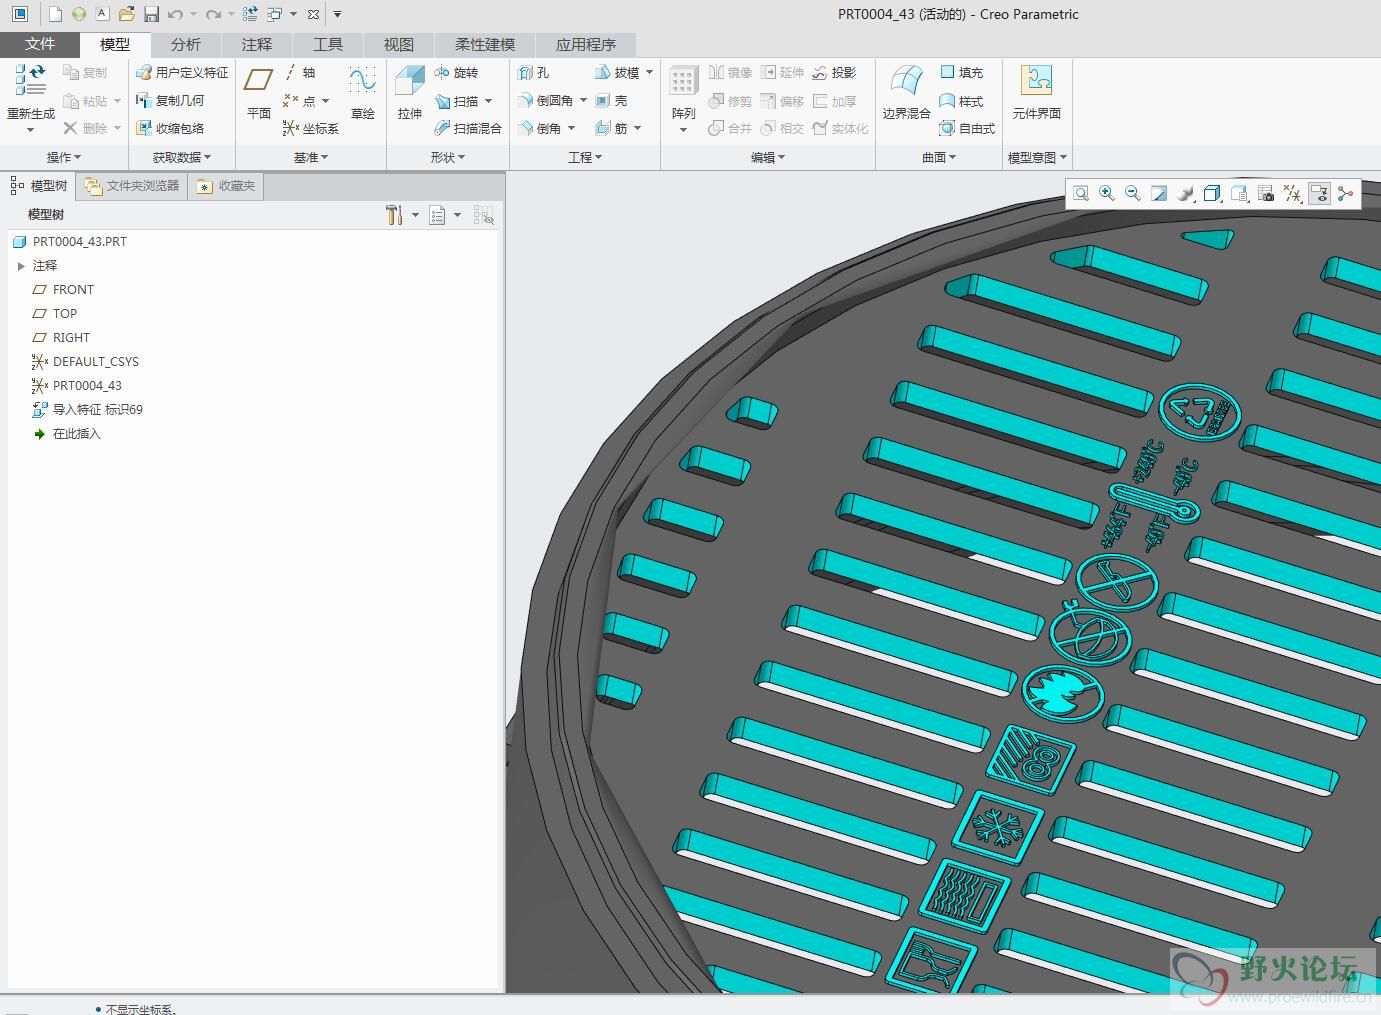1381x1015 pixels.
Task: Select the Axis (轴) tool
Action: [x=300, y=72]
